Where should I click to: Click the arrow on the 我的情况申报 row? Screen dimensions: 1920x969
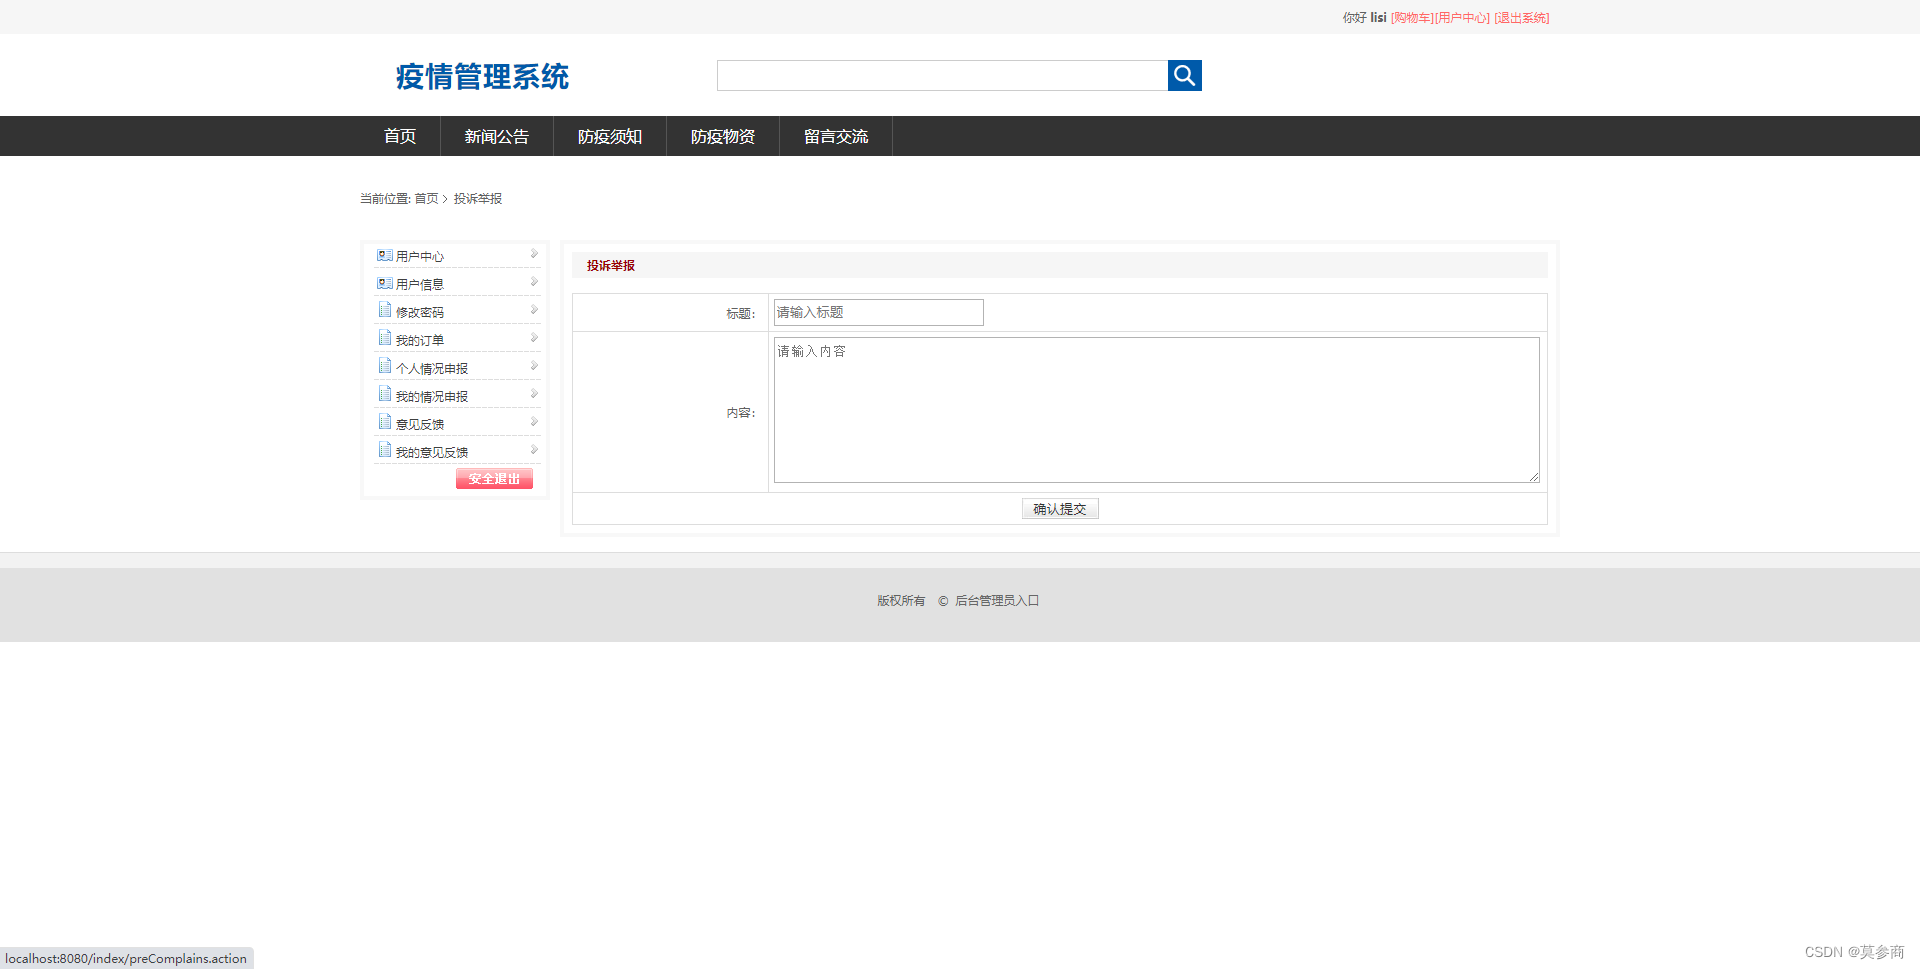tap(534, 394)
